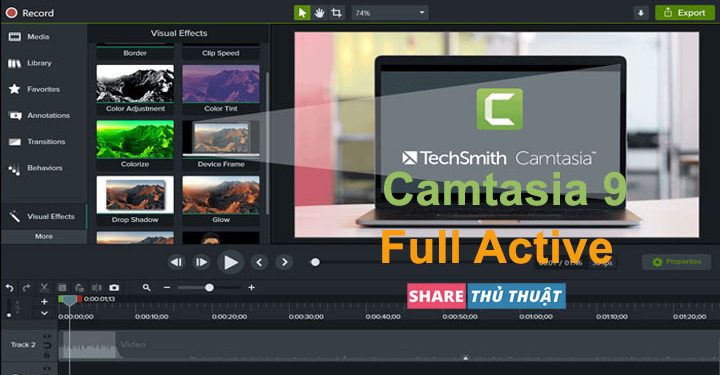
Task: Click the Visual Effects panel scrollbar
Action: 267,142
